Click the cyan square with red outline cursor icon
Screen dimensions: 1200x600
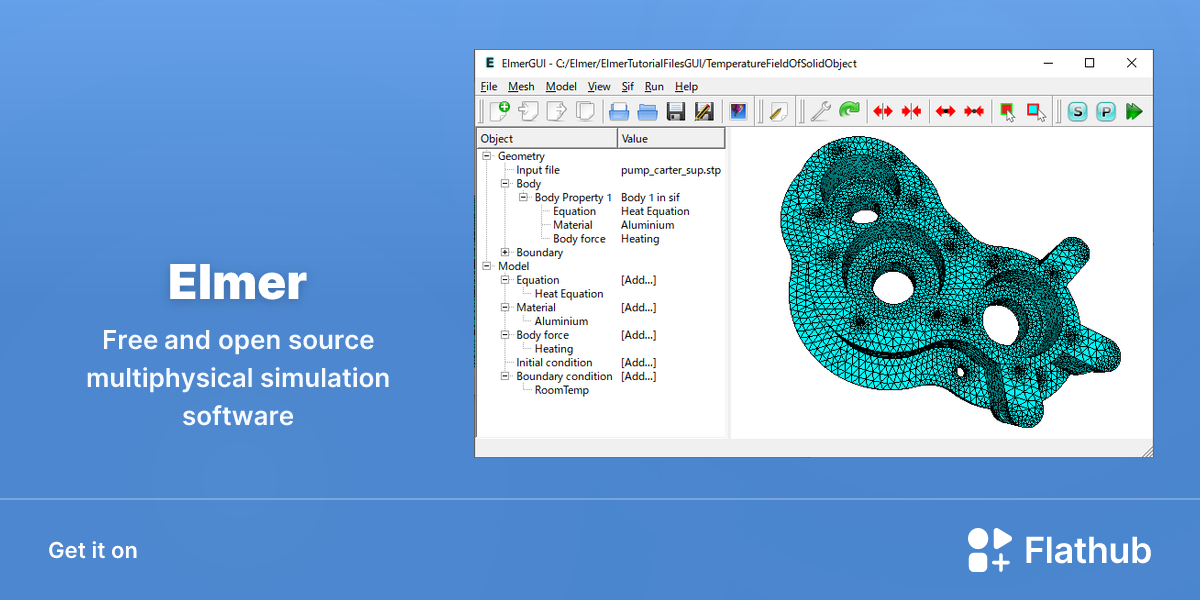pos(1037,111)
